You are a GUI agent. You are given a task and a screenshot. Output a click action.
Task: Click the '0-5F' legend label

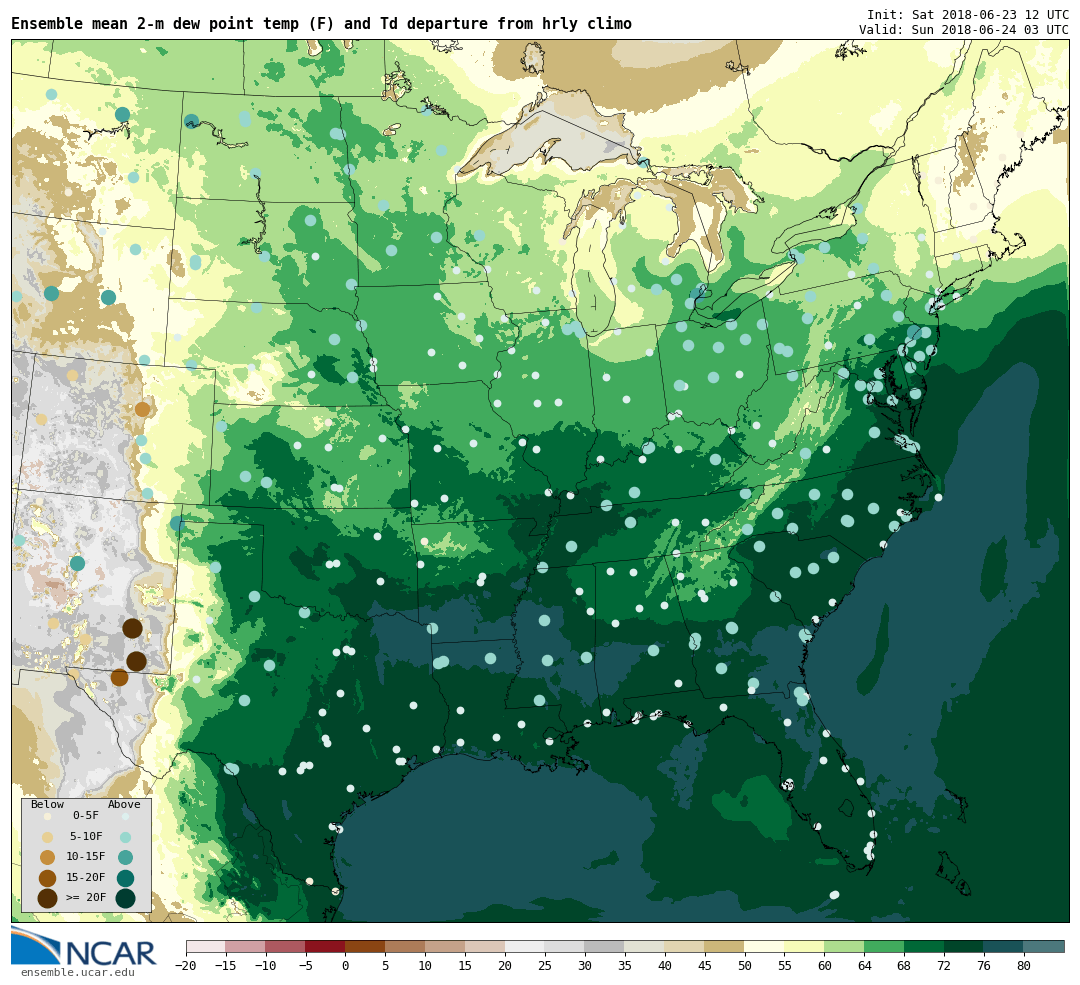pyautogui.click(x=86, y=816)
